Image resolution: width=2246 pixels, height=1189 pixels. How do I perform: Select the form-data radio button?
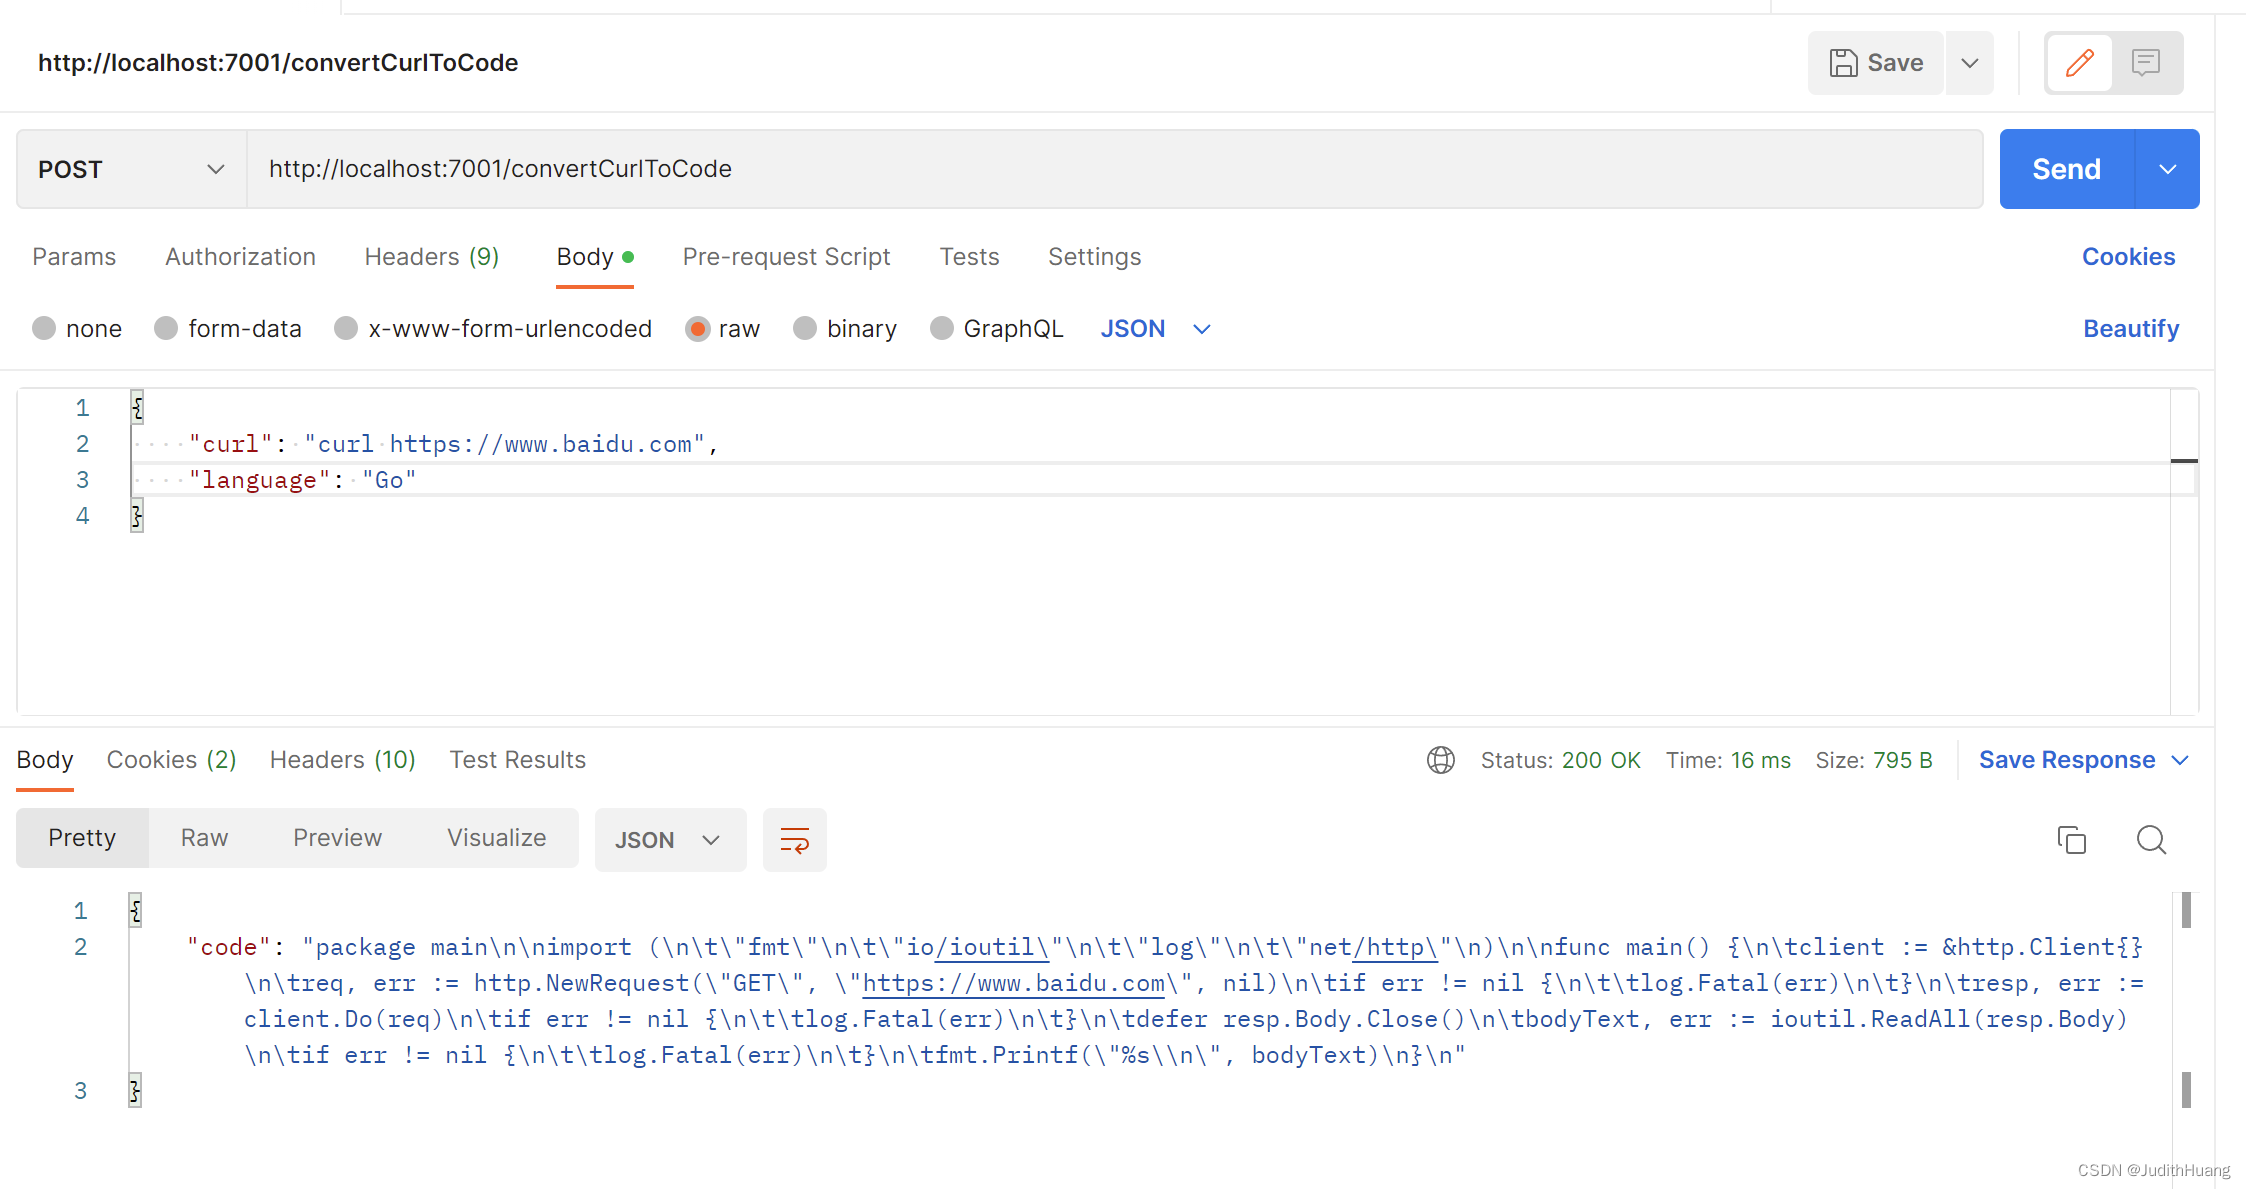tap(166, 328)
